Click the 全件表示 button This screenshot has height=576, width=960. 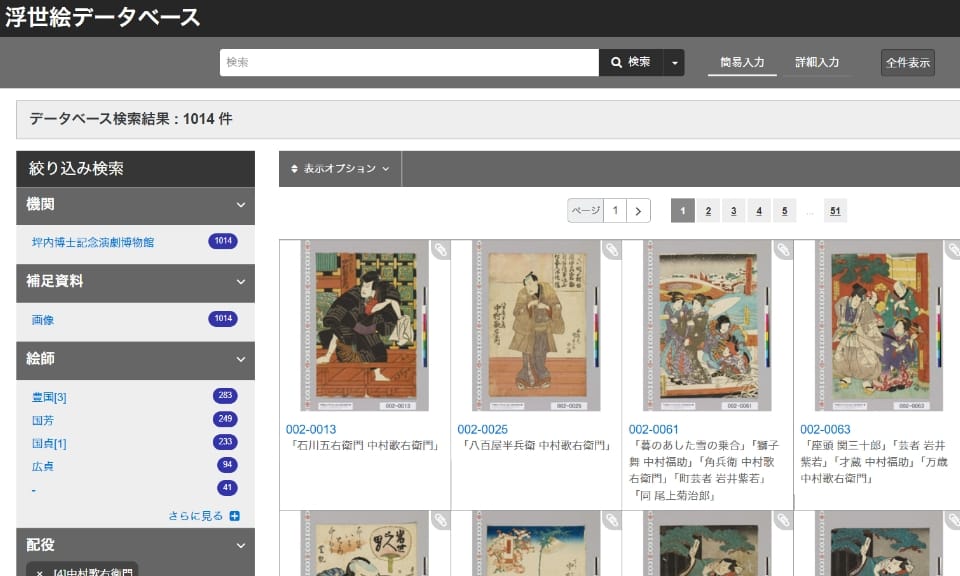click(x=907, y=62)
